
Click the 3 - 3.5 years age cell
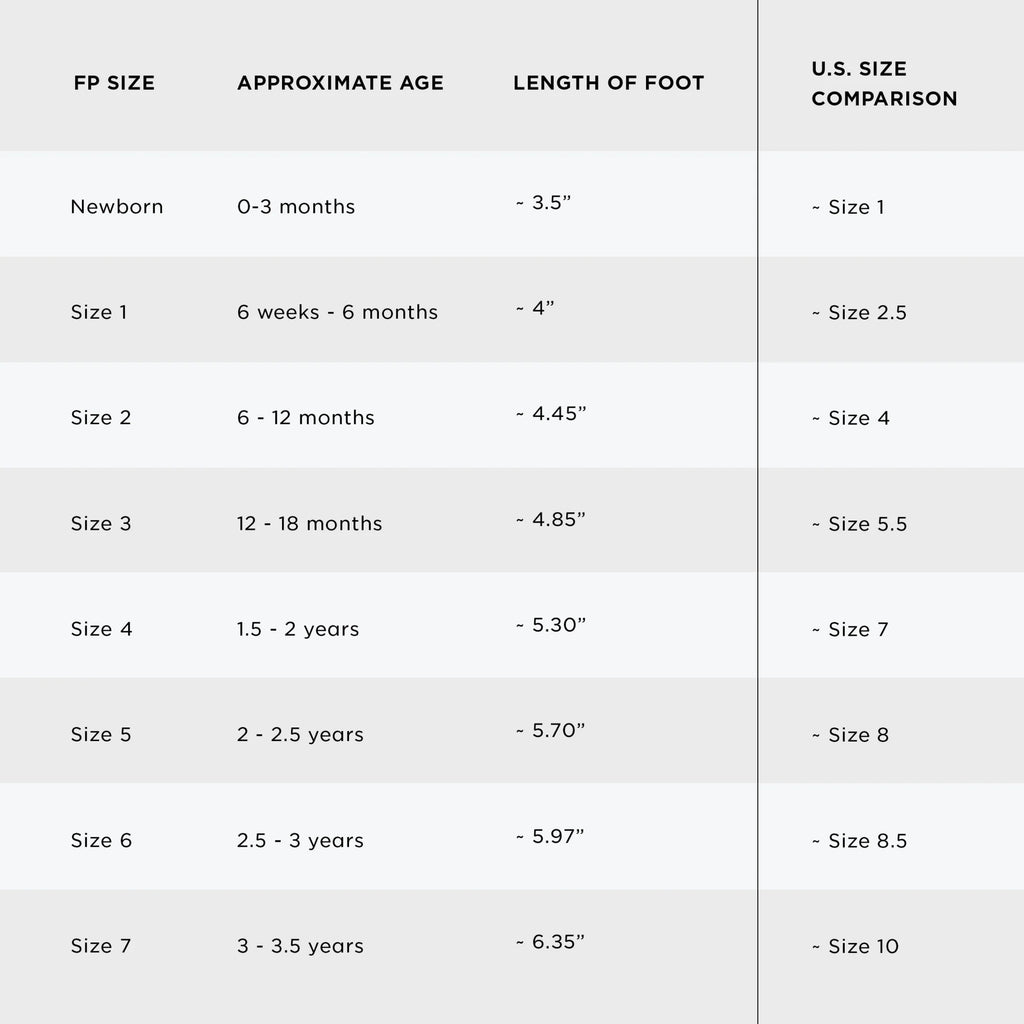coord(300,946)
